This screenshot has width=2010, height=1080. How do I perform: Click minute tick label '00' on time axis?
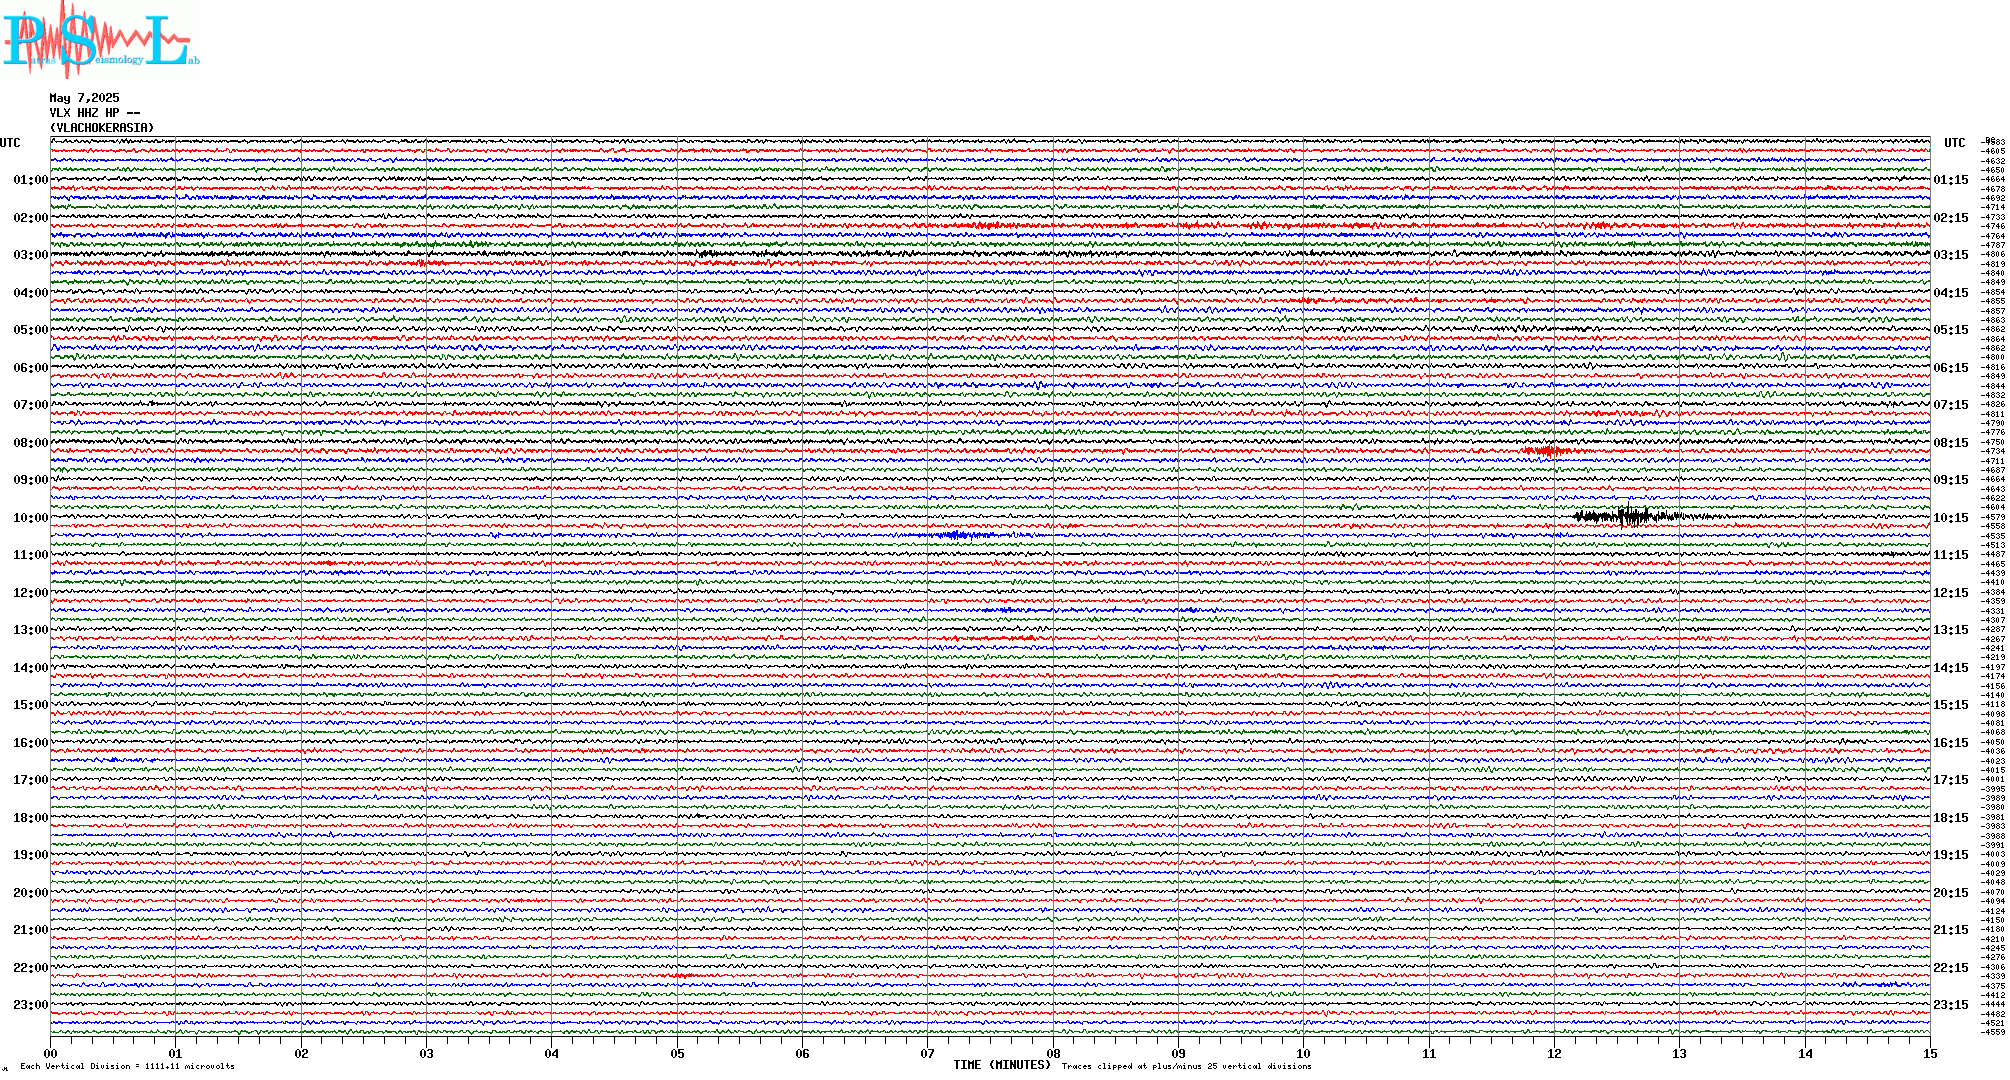(x=51, y=1053)
